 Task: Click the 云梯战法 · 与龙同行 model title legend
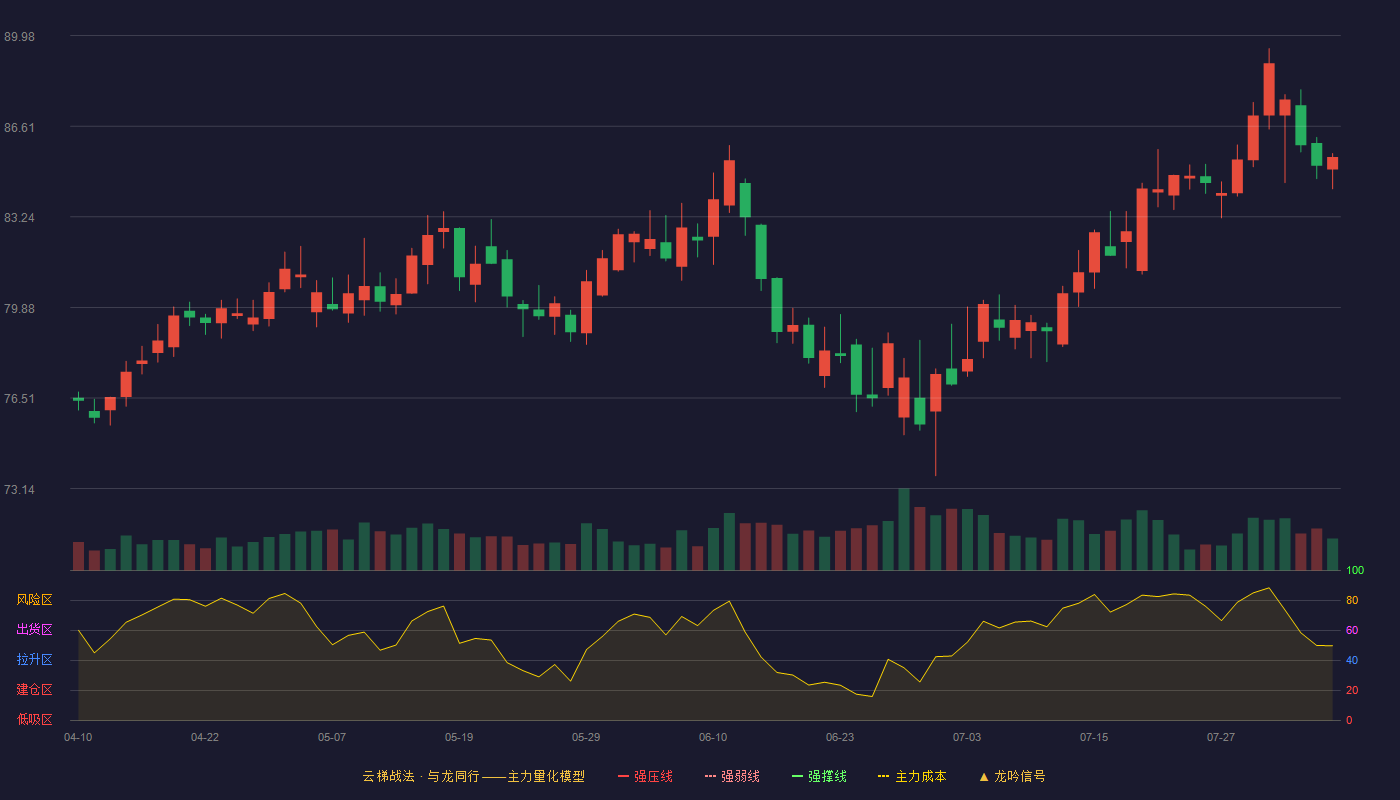pyautogui.click(x=473, y=776)
